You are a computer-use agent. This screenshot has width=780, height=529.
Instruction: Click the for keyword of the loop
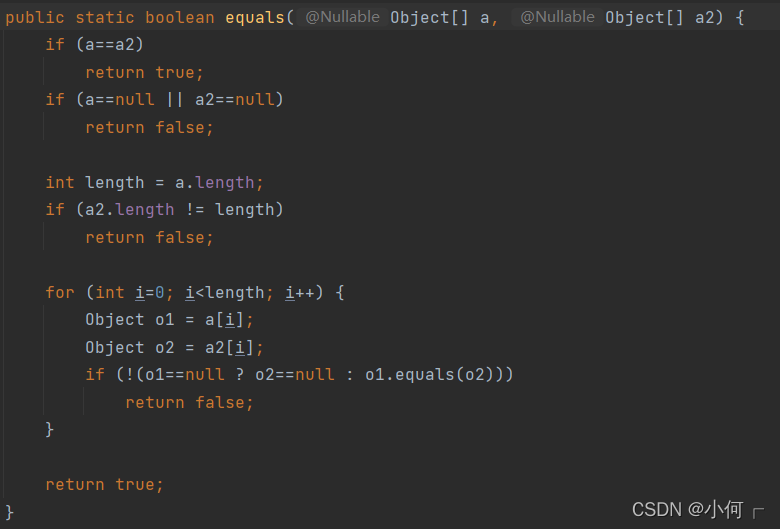coord(60,292)
